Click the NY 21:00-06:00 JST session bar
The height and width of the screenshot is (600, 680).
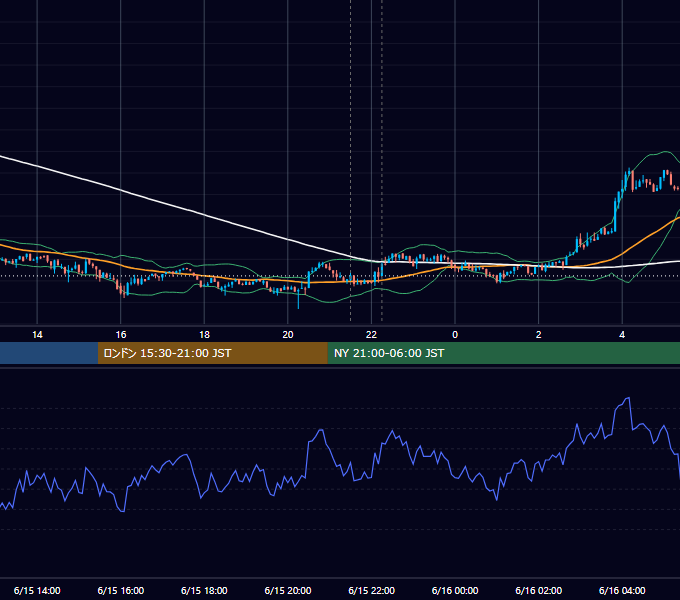tap(503, 353)
